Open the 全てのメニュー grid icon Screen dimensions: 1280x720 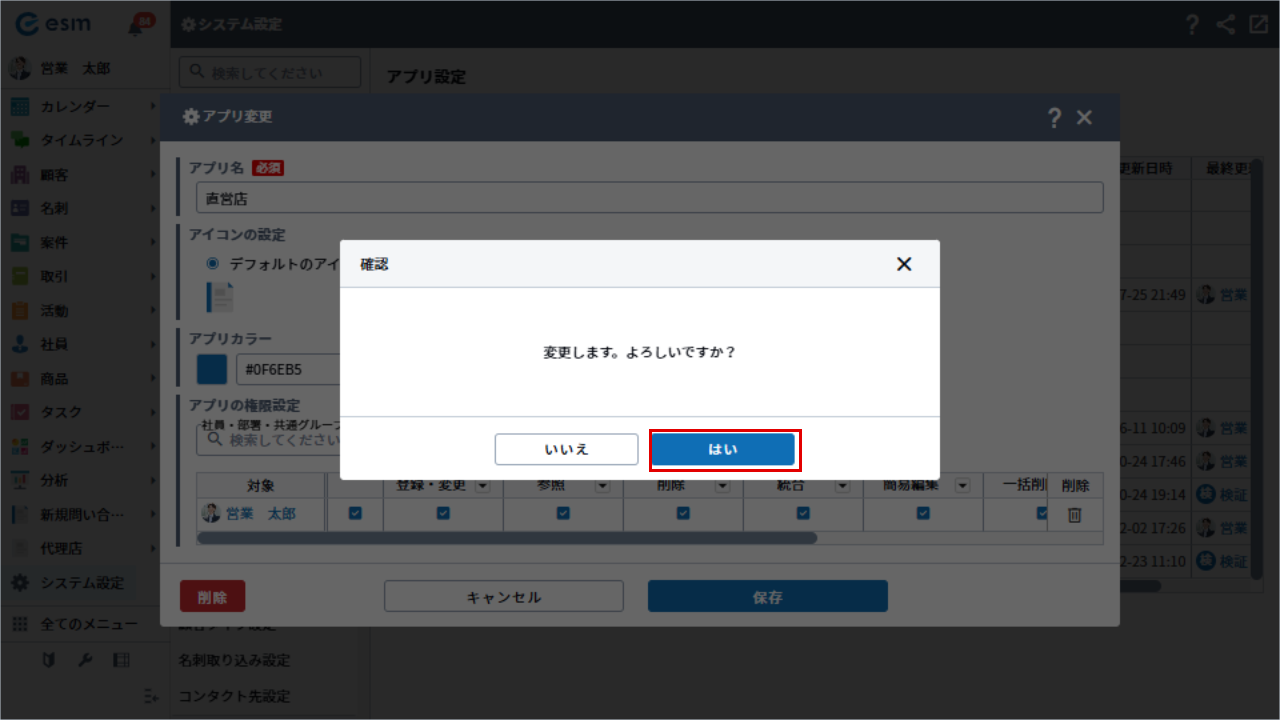coord(20,624)
